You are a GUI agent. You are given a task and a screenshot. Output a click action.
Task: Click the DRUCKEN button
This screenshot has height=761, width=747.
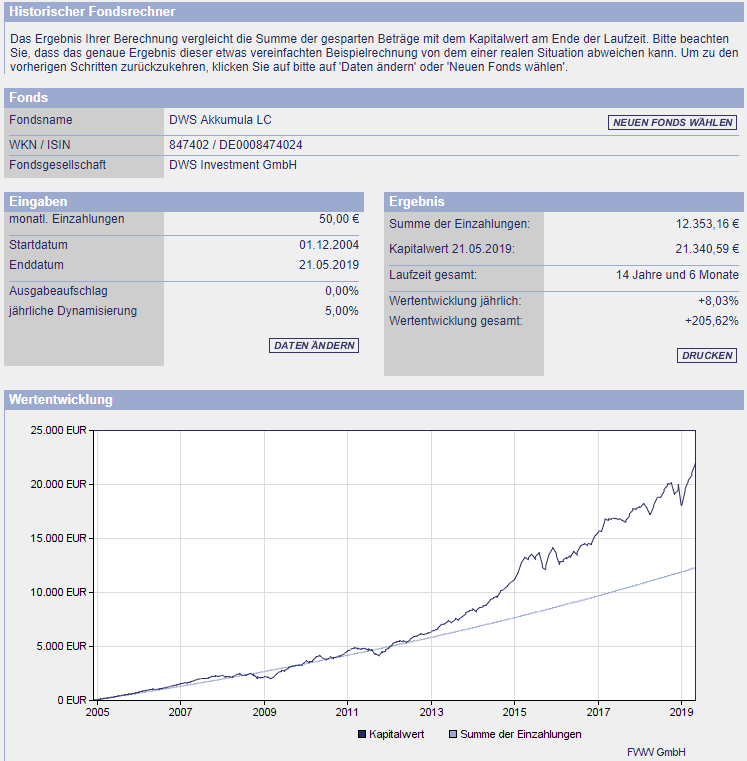pos(707,355)
